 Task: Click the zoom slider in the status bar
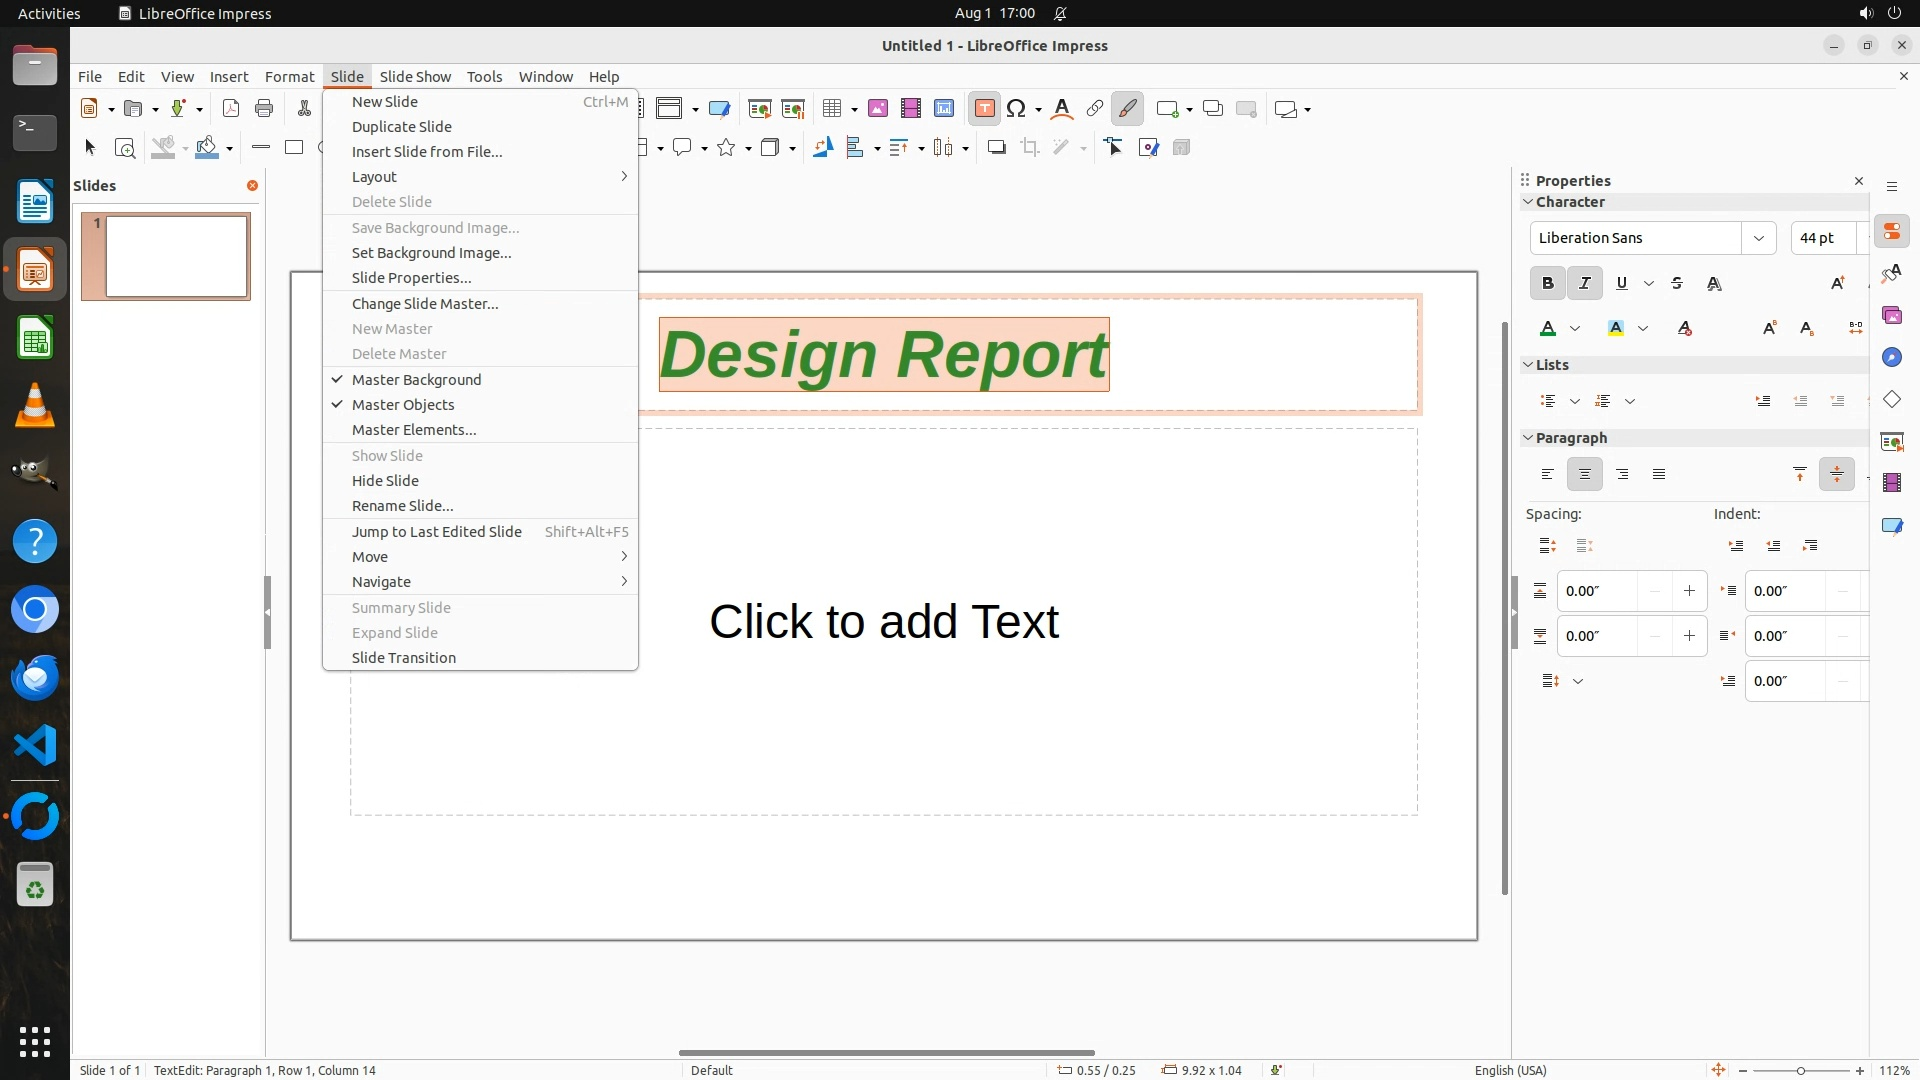coord(1800,1070)
